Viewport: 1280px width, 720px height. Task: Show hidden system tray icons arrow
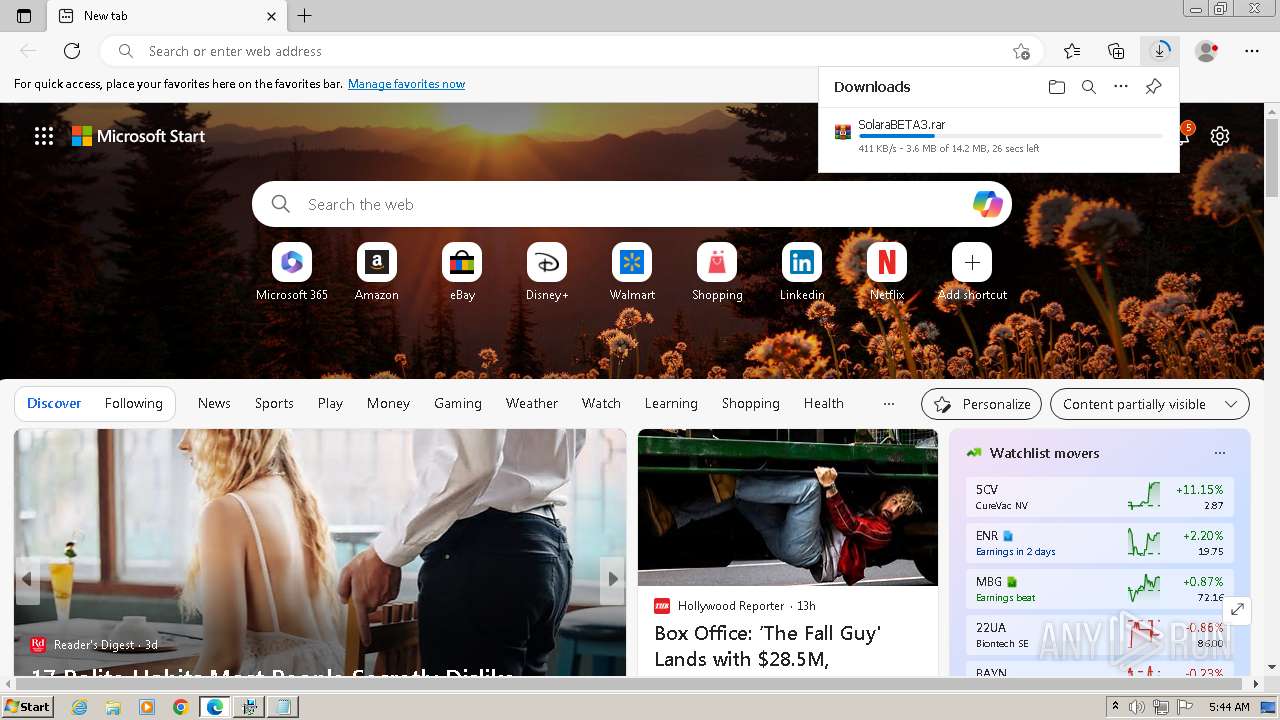1116,707
